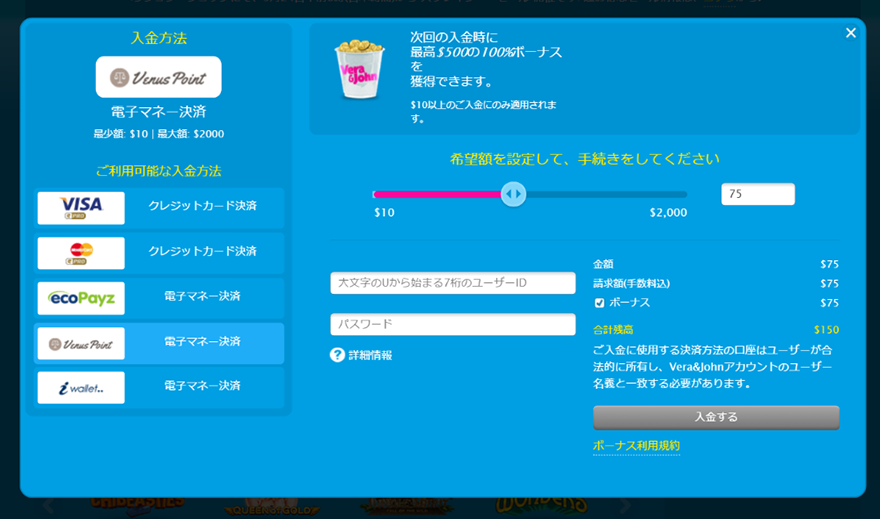This screenshot has height=519, width=880.
Task: Click the 合計残高 $150 value
Action: (826, 330)
